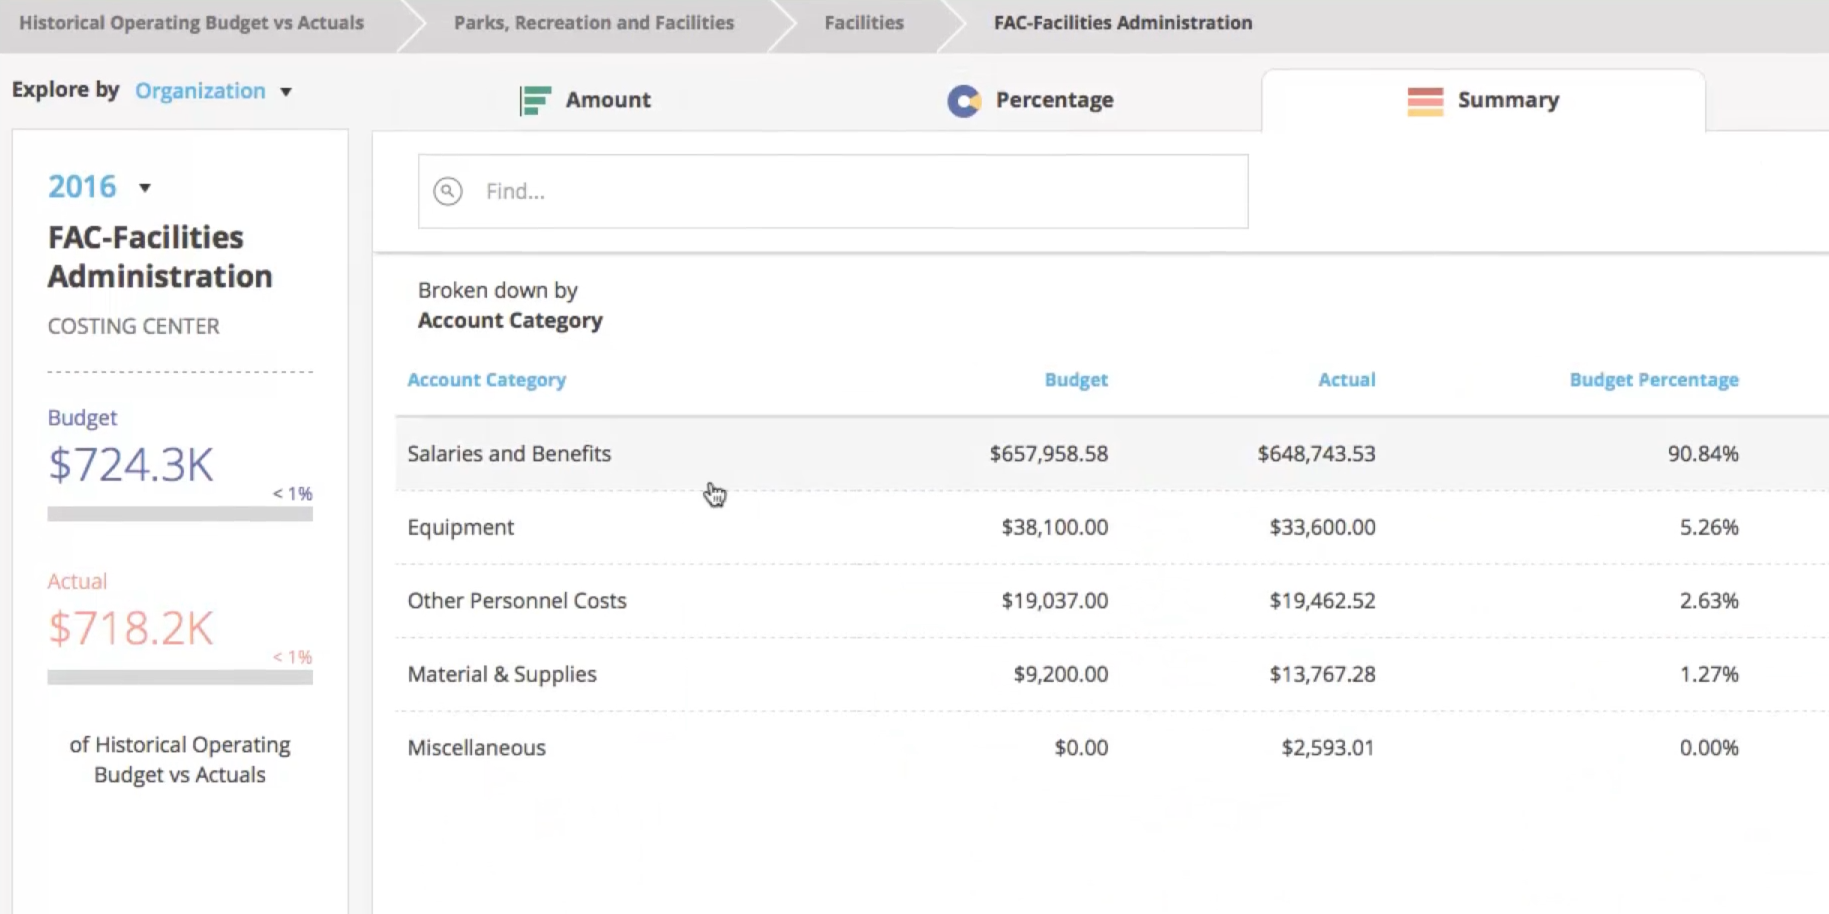The height and width of the screenshot is (914, 1829).
Task: Open the 2016 year dropdown arrow
Action: click(145, 188)
